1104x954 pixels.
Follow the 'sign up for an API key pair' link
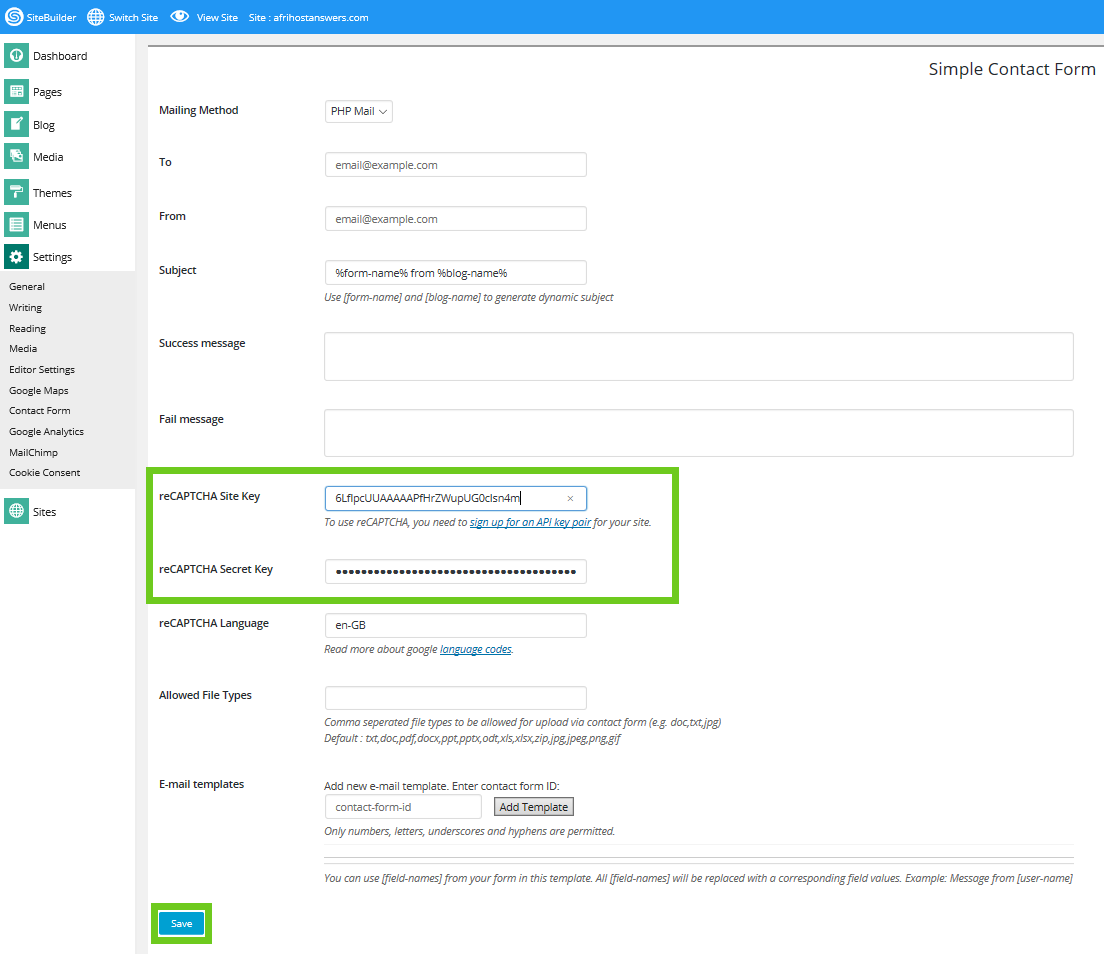click(x=530, y=522)
